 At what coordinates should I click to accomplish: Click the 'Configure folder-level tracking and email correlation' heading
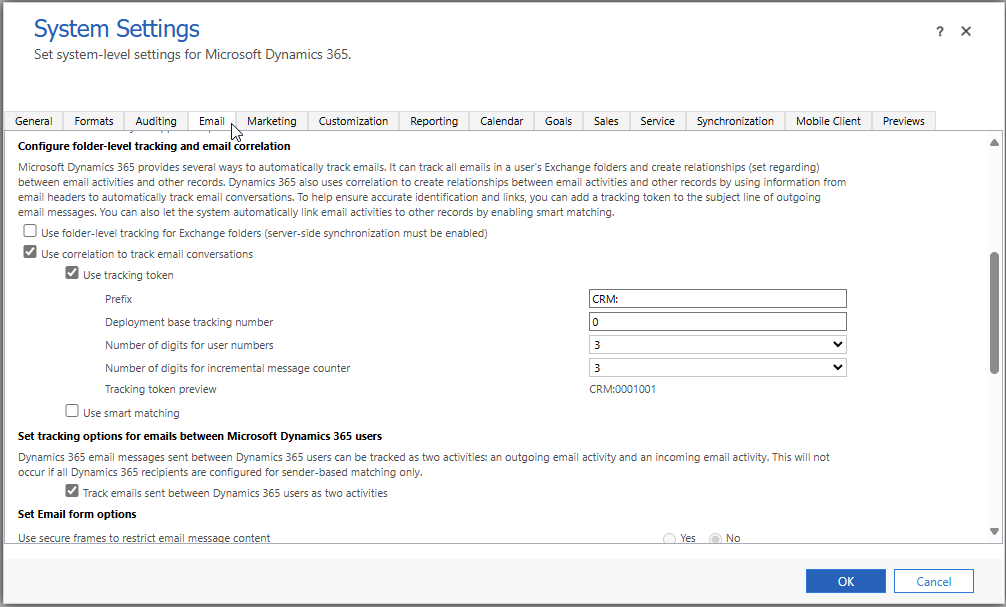click(x=154, y=146)
